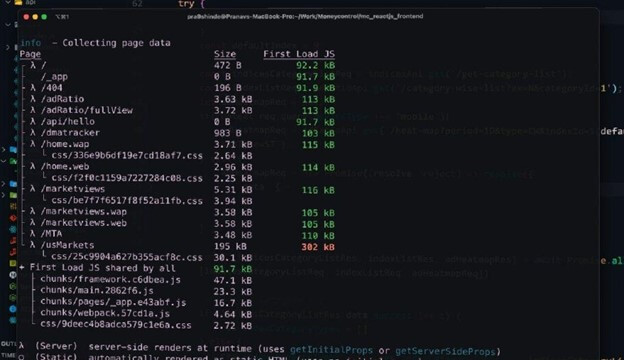Click the '103 kB' dmatracker load value
Screen dimensions: 624x360
tap(318, 133)
